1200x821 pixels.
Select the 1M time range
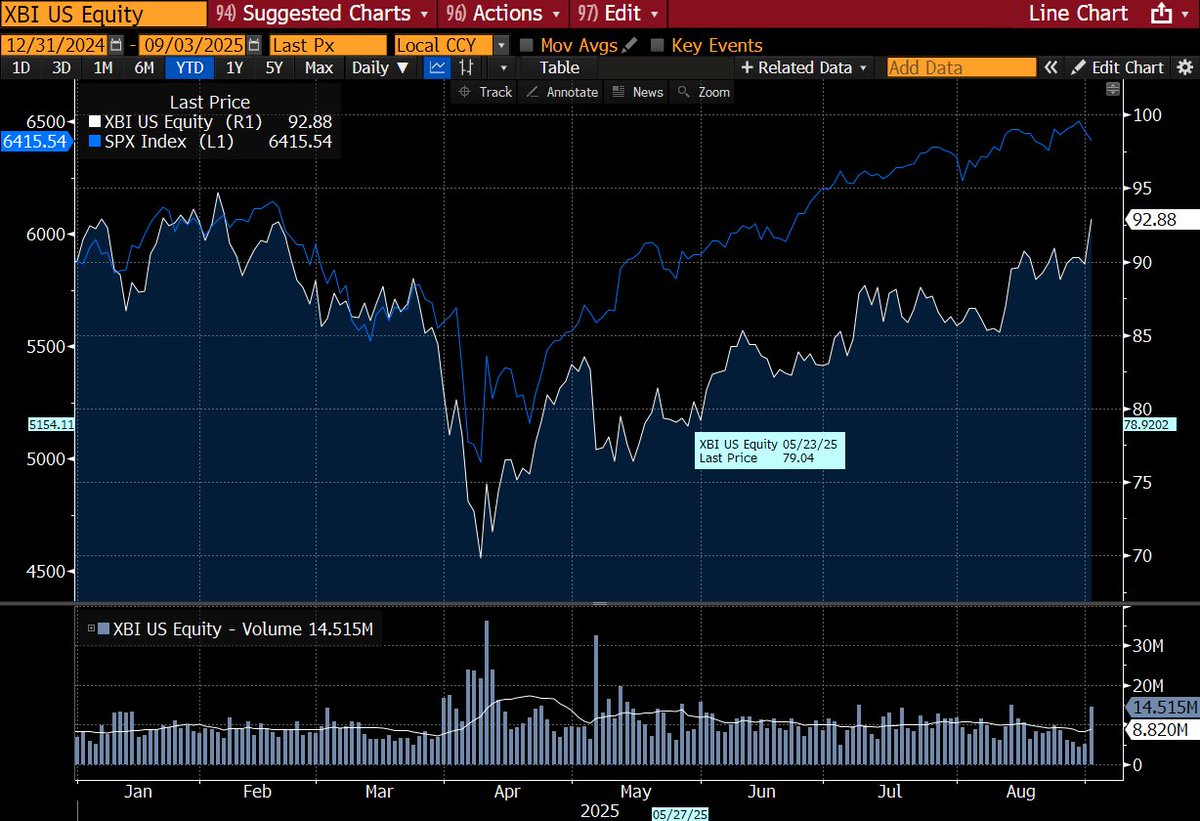(x=103, y=68)
